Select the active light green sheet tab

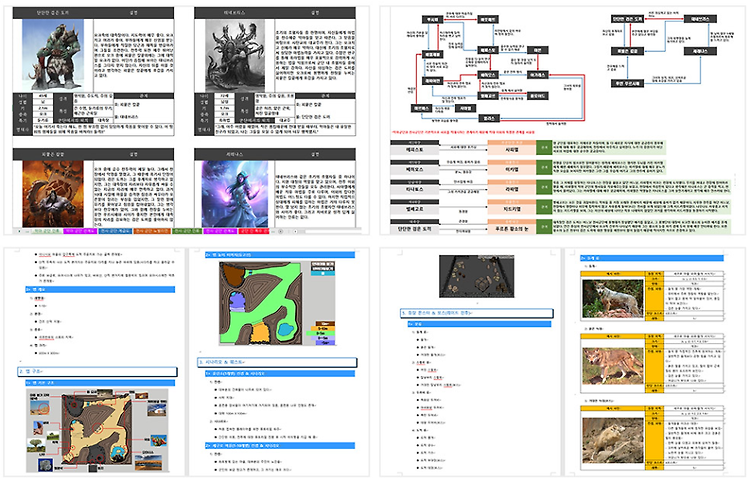click(46, 231)
